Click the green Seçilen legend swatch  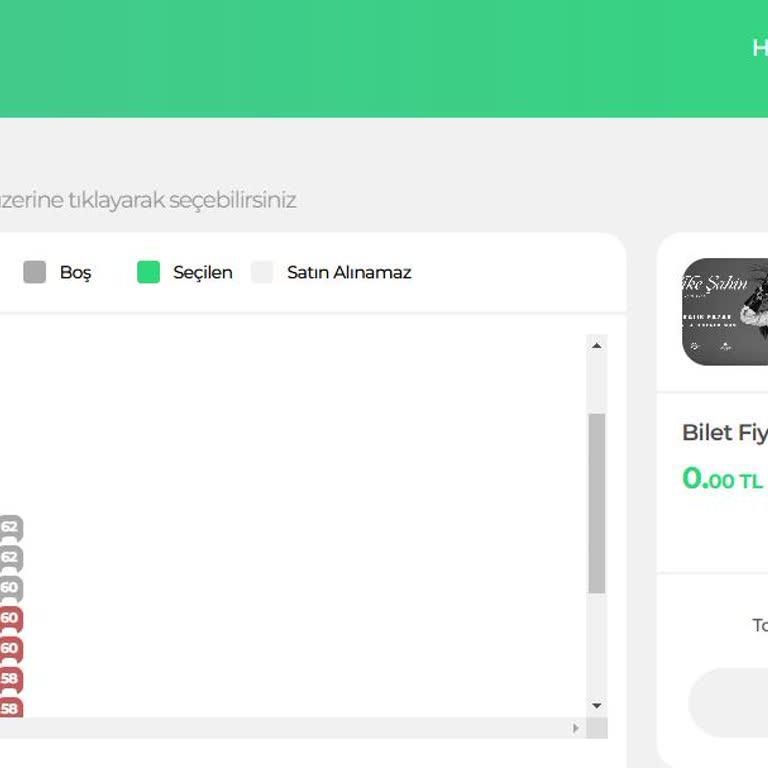(x=148, y=272)
